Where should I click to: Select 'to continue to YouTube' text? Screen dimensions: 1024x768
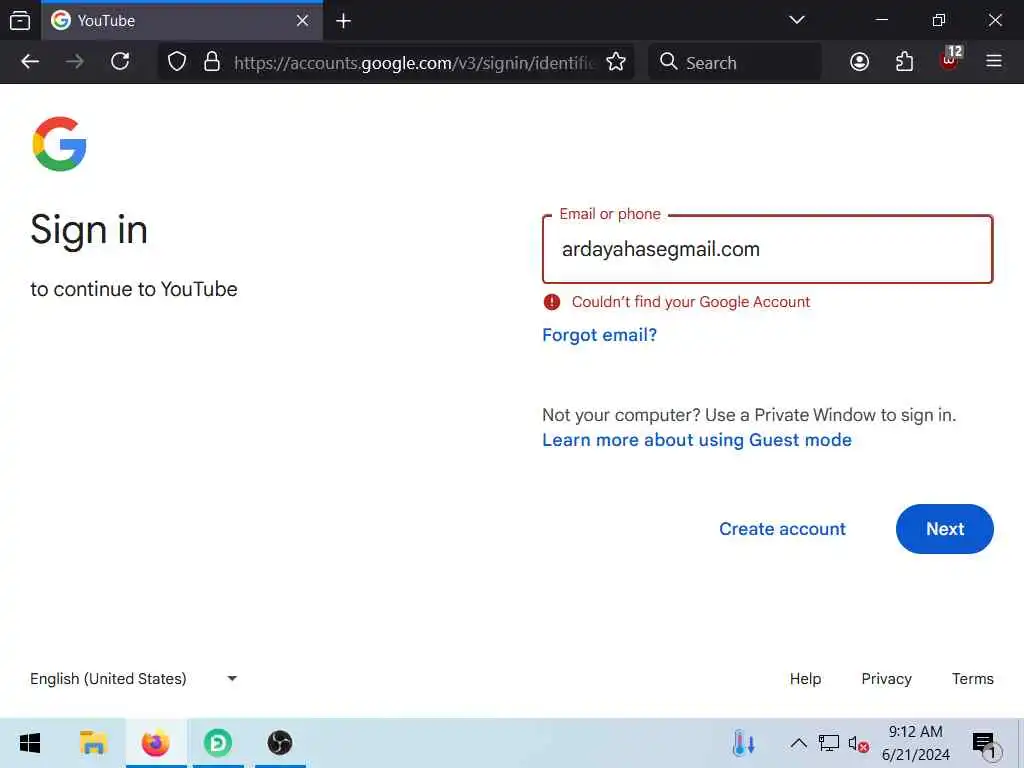(x=134, y=289)
